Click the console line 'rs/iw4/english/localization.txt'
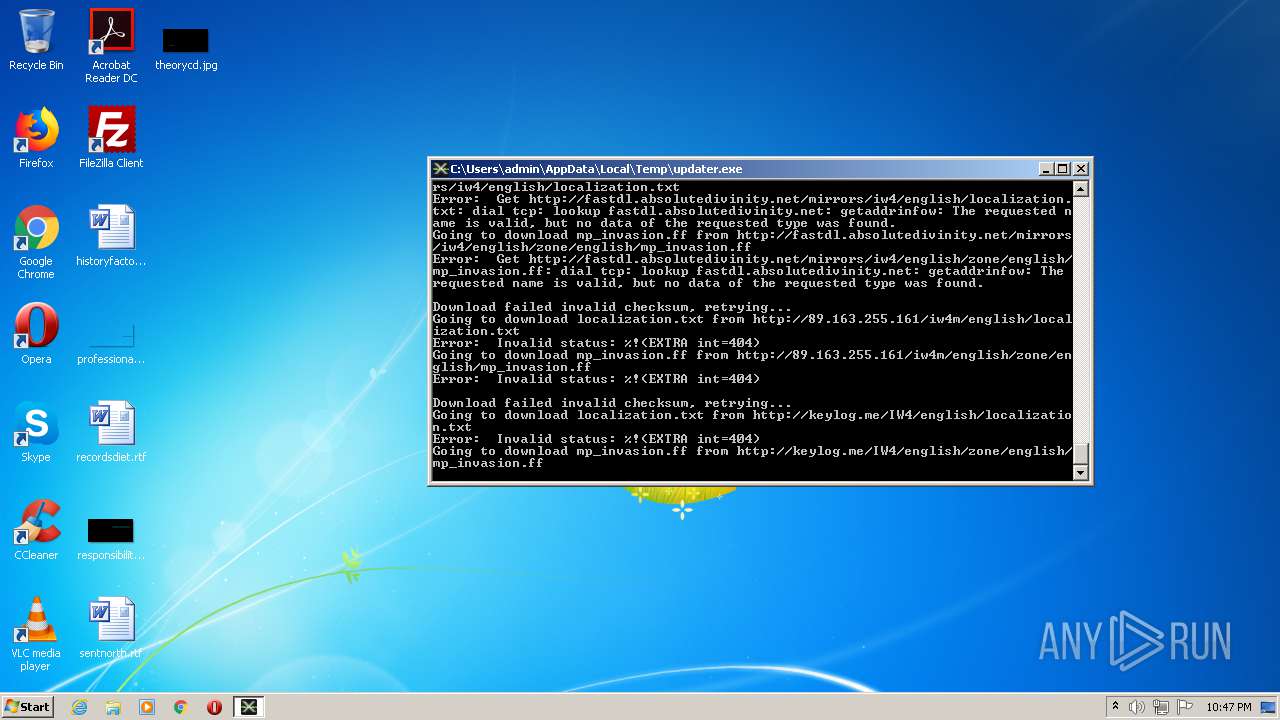 556,187
